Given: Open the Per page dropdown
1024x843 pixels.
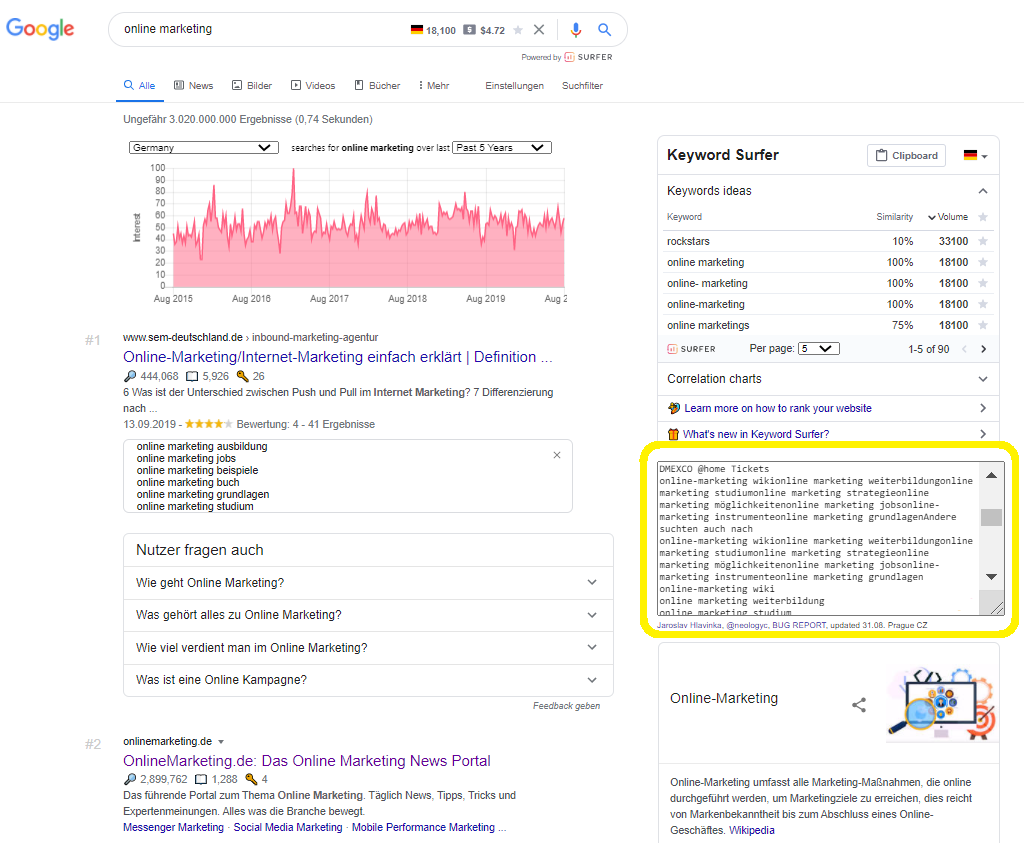Looking at the screenshot, I should (820, 349).
